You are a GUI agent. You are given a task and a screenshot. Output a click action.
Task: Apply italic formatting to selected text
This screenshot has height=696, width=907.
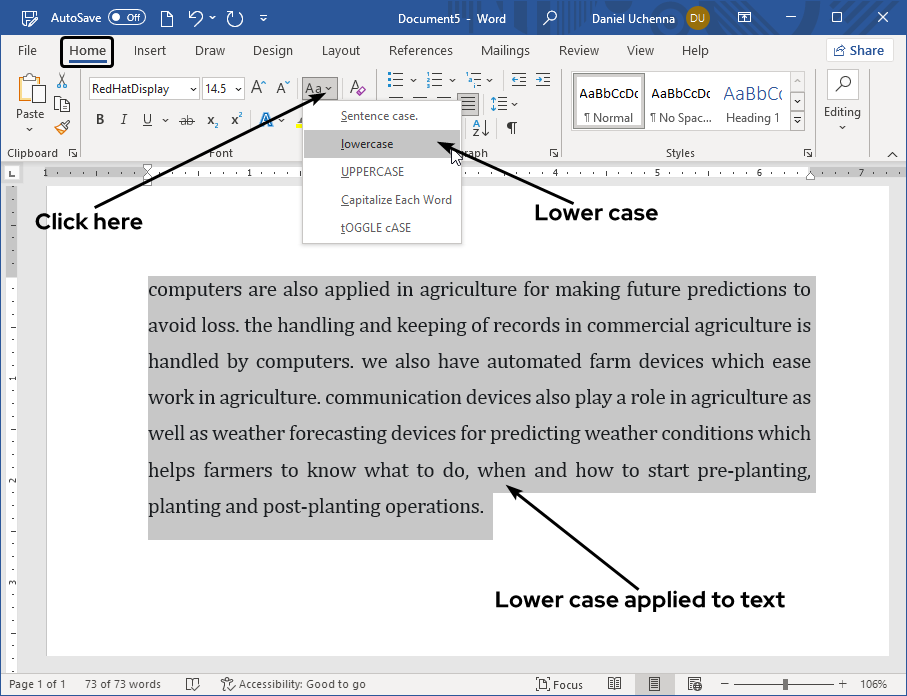122,119
